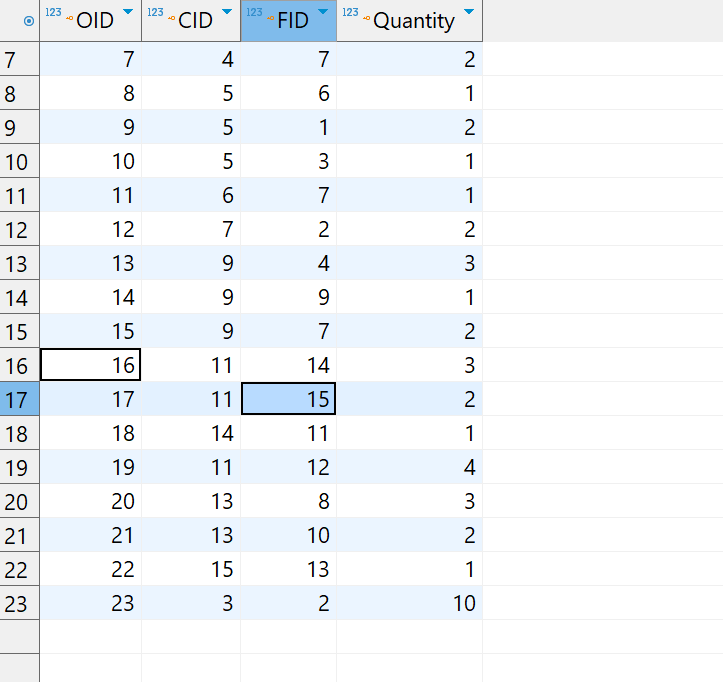Select row 17 via its row header
The width and height of the screenshot is (723, 682).
point(19,400)
